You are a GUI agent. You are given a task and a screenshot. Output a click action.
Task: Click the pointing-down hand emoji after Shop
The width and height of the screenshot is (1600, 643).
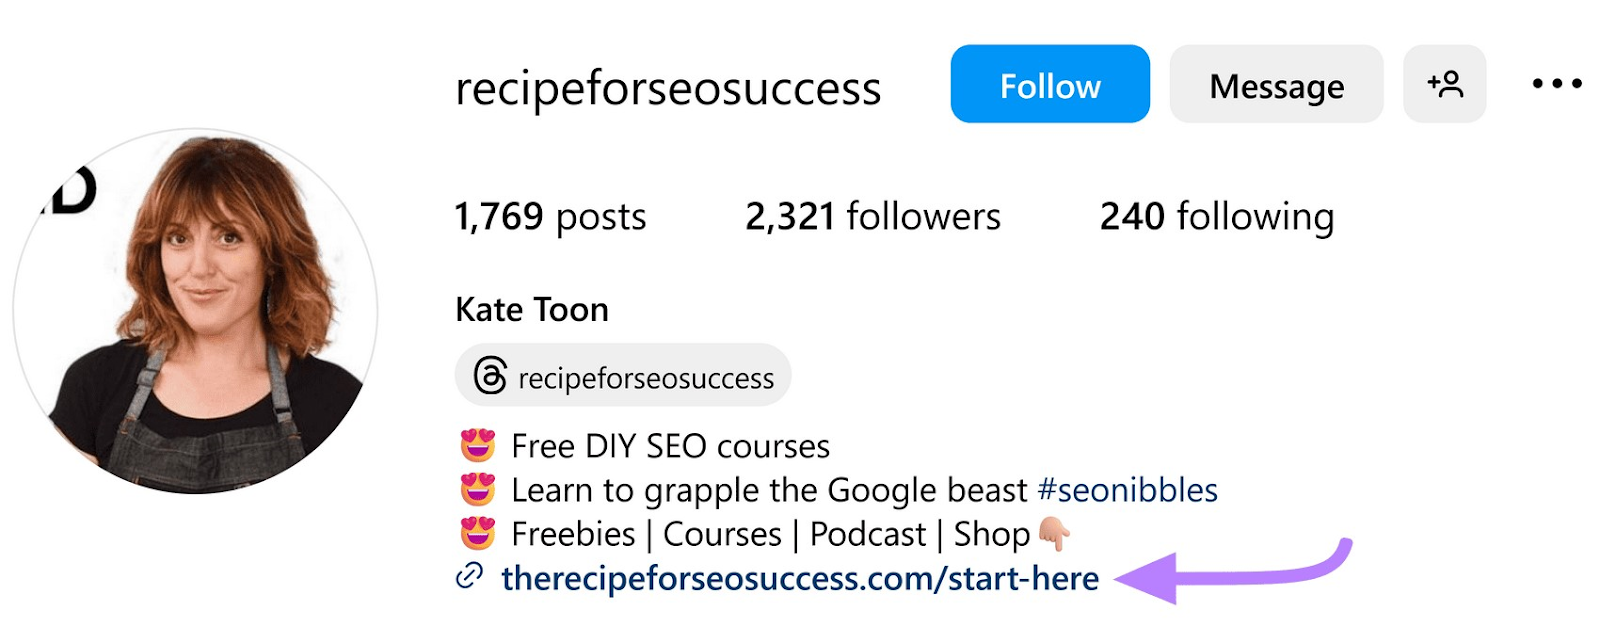1054,534
